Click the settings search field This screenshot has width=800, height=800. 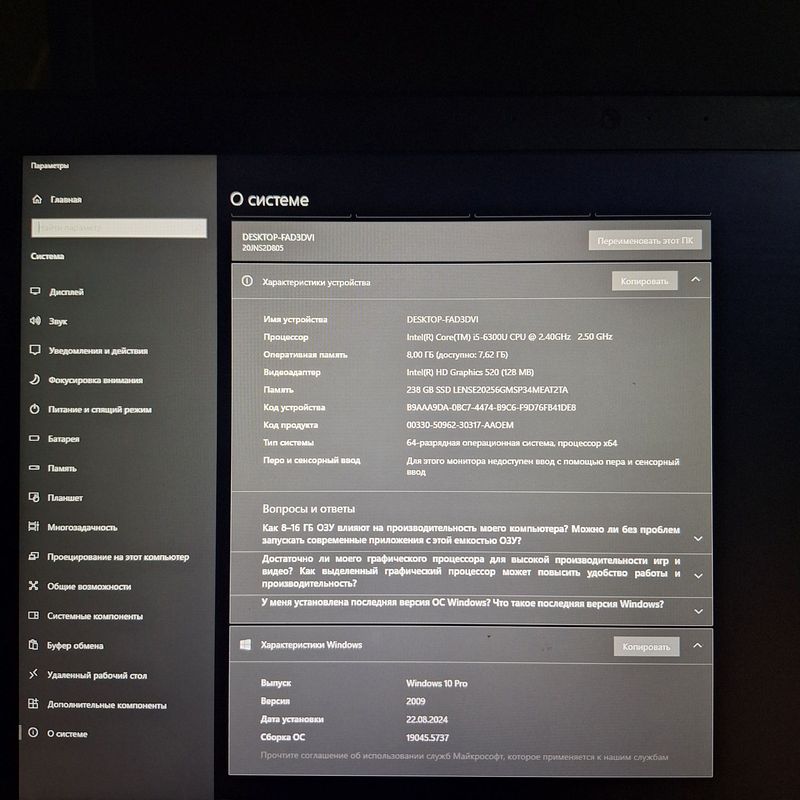point(119,228)
